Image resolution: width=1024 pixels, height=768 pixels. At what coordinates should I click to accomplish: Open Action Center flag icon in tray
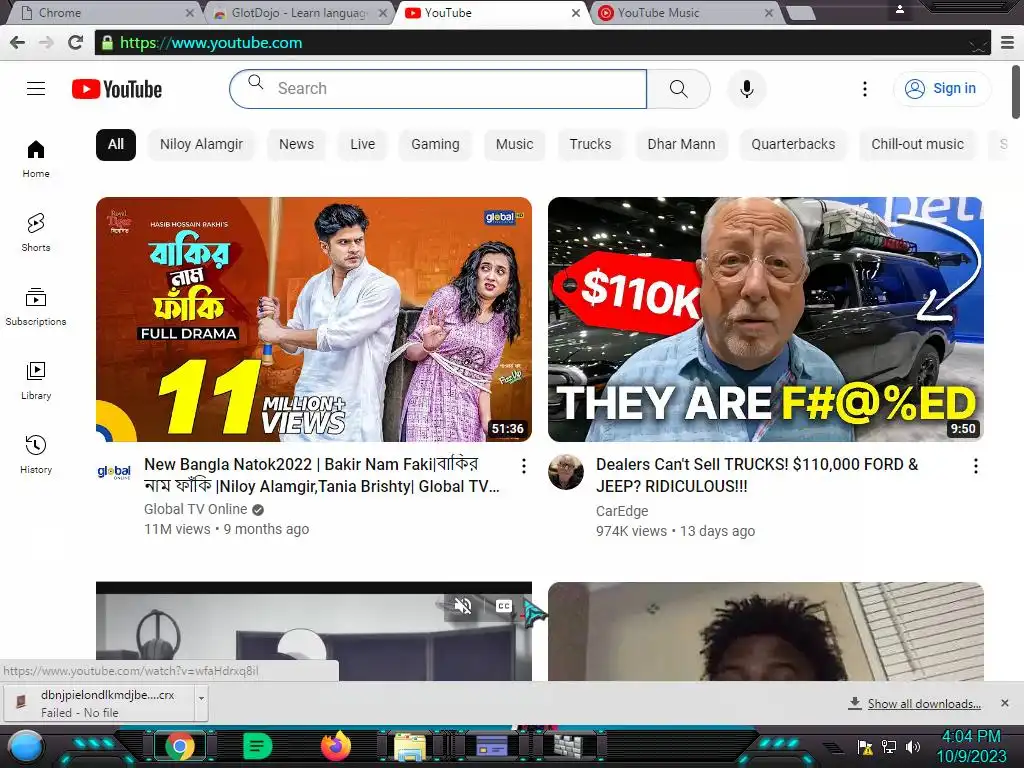[x=865, y=746]
